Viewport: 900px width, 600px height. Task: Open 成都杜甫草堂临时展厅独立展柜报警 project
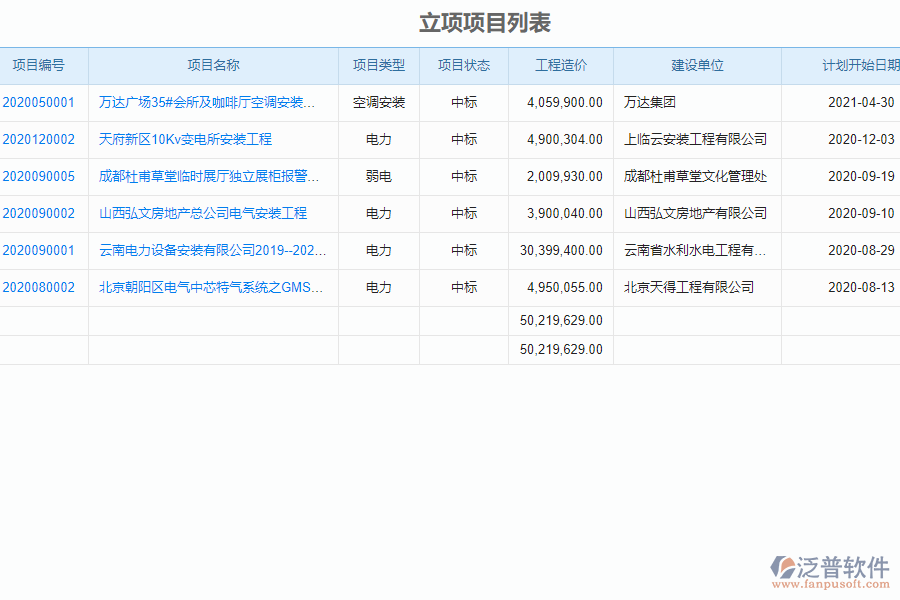210,176
